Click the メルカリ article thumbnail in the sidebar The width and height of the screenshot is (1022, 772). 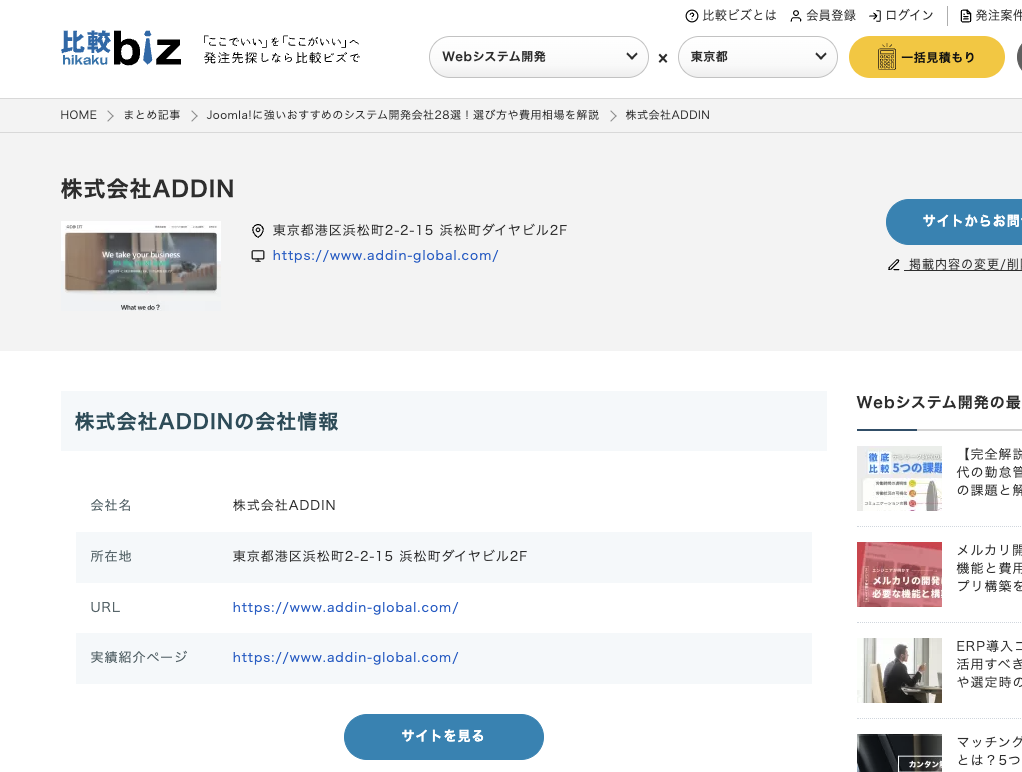coord(899,574)
